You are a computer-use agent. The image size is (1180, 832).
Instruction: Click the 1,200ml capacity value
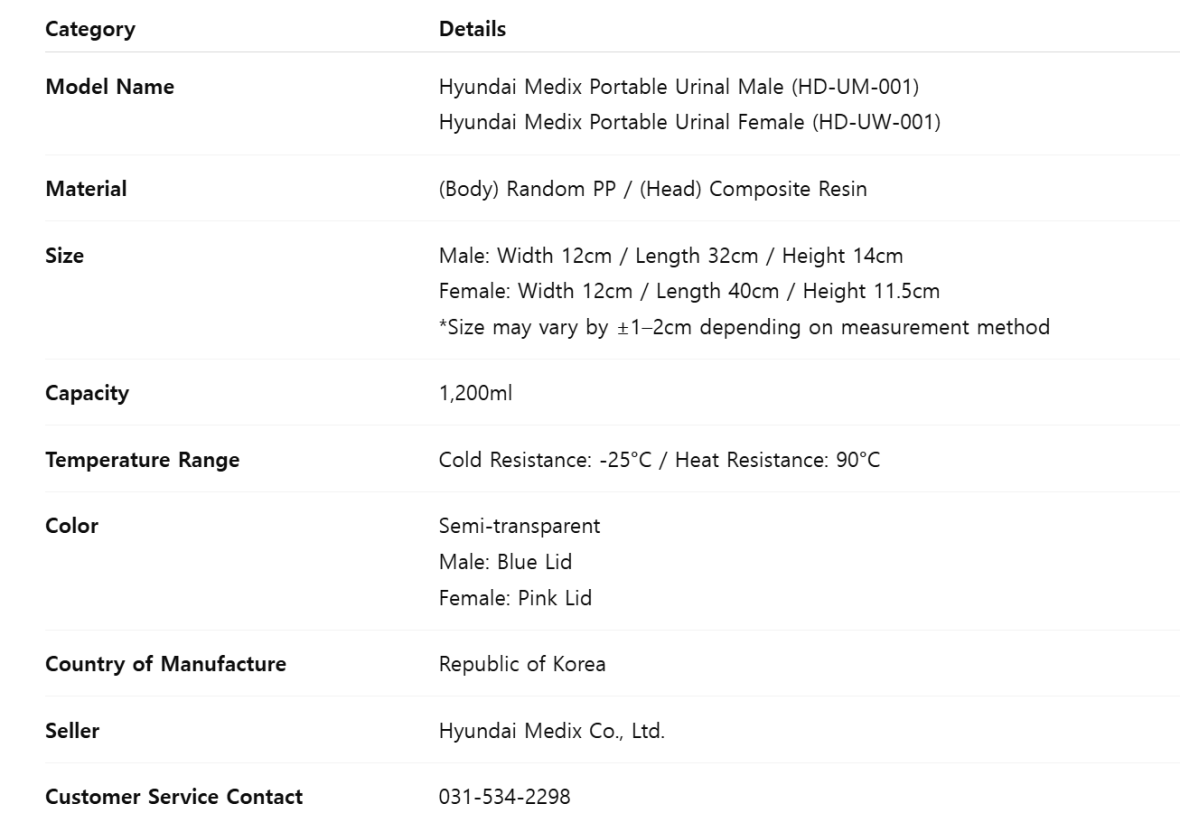pos(476,393)
